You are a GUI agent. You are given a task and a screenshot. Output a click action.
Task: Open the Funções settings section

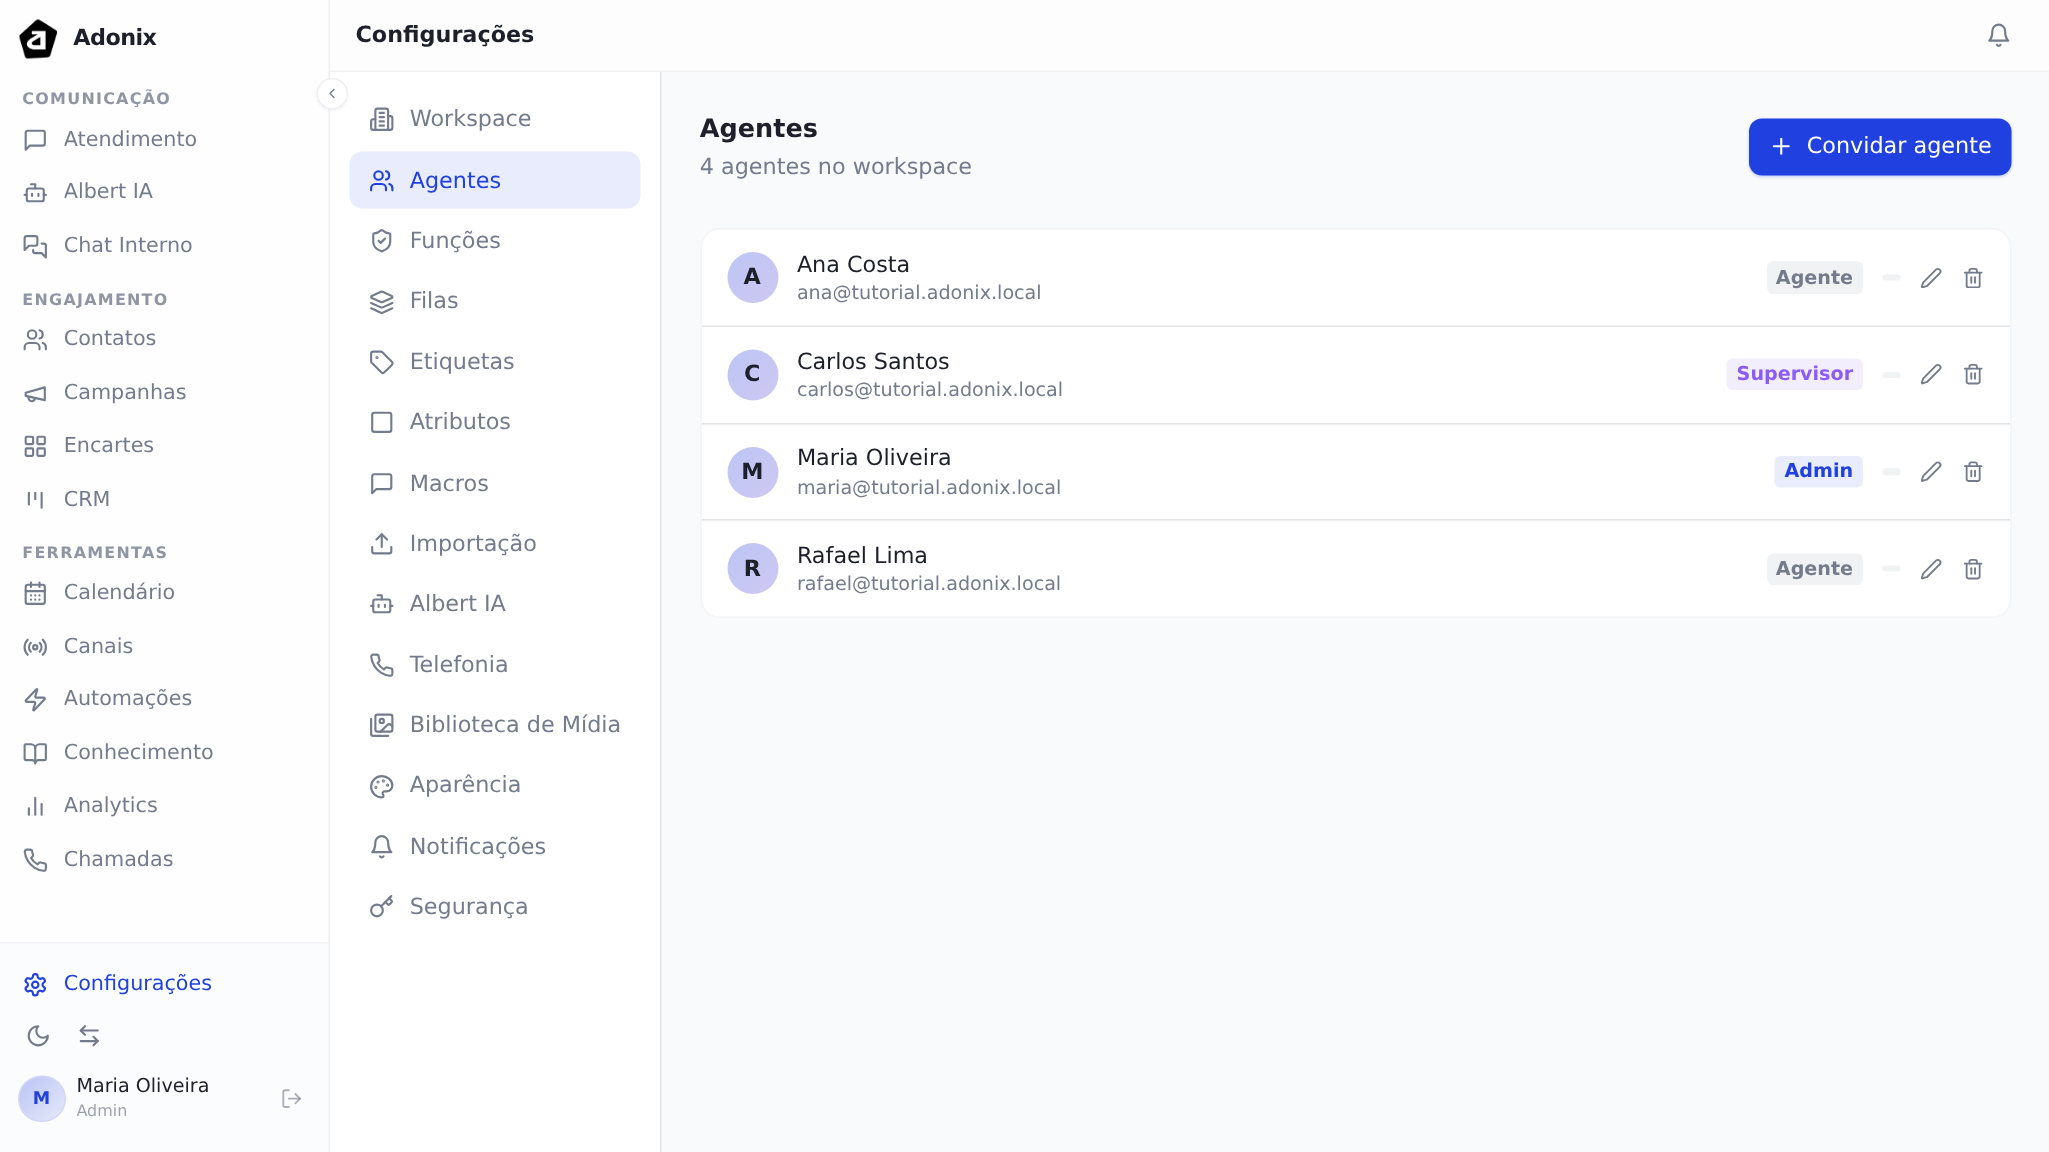coord(455,240)
